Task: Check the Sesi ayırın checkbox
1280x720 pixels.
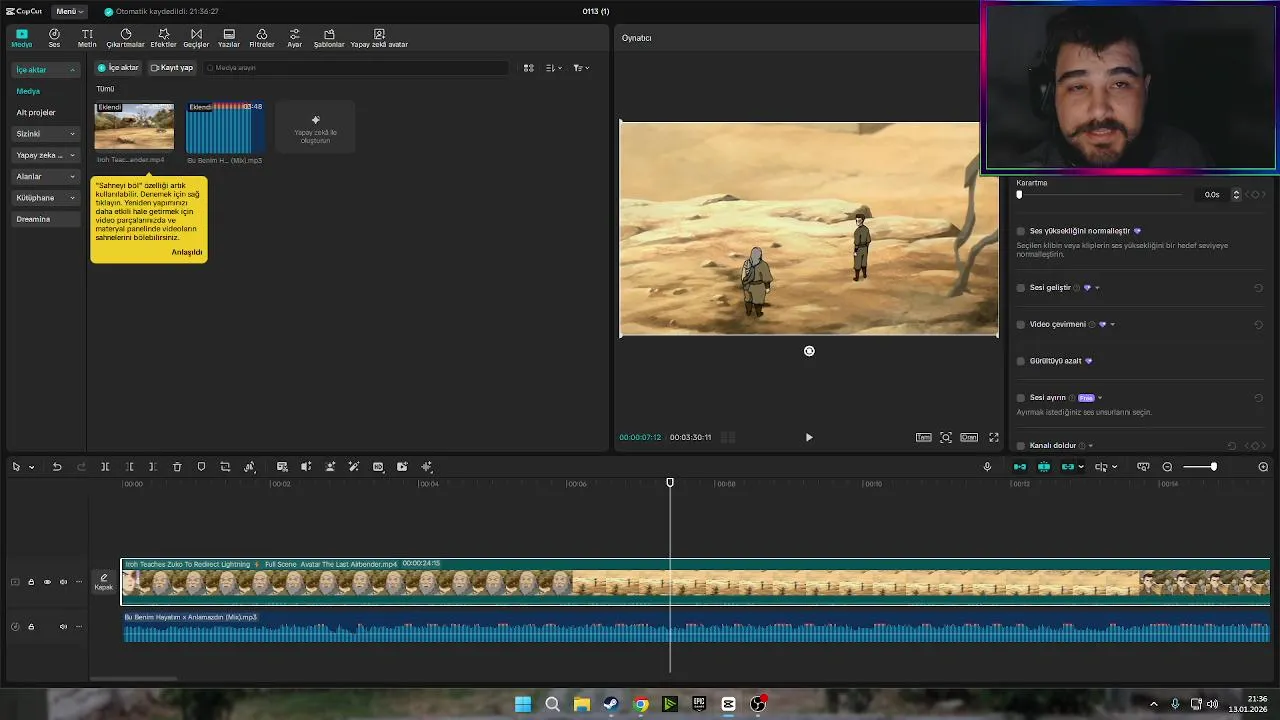Action: 1021,398
